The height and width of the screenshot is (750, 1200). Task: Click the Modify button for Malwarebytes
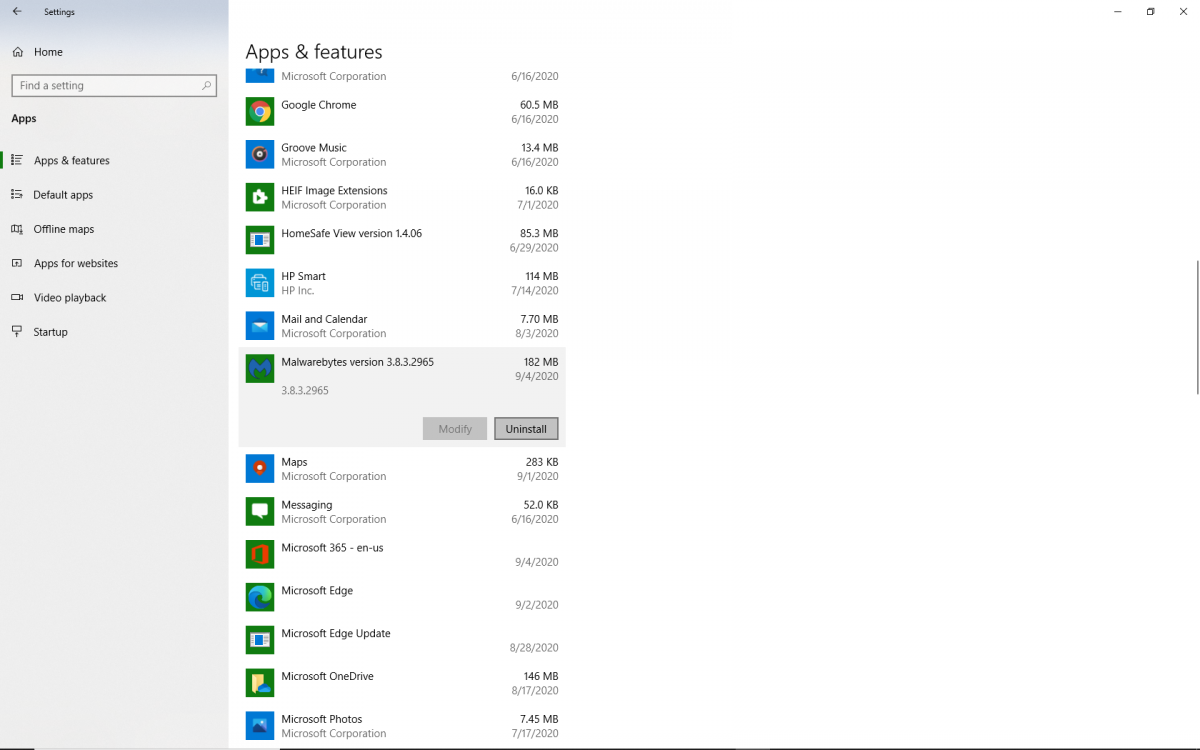455,429
